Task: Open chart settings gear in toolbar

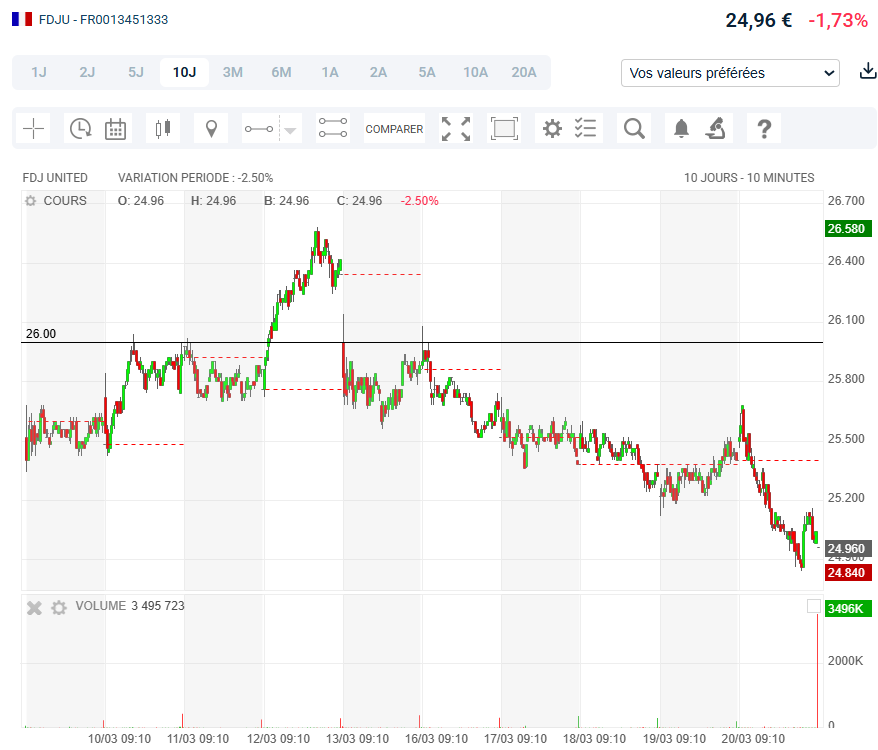Action: pos(552,128)
